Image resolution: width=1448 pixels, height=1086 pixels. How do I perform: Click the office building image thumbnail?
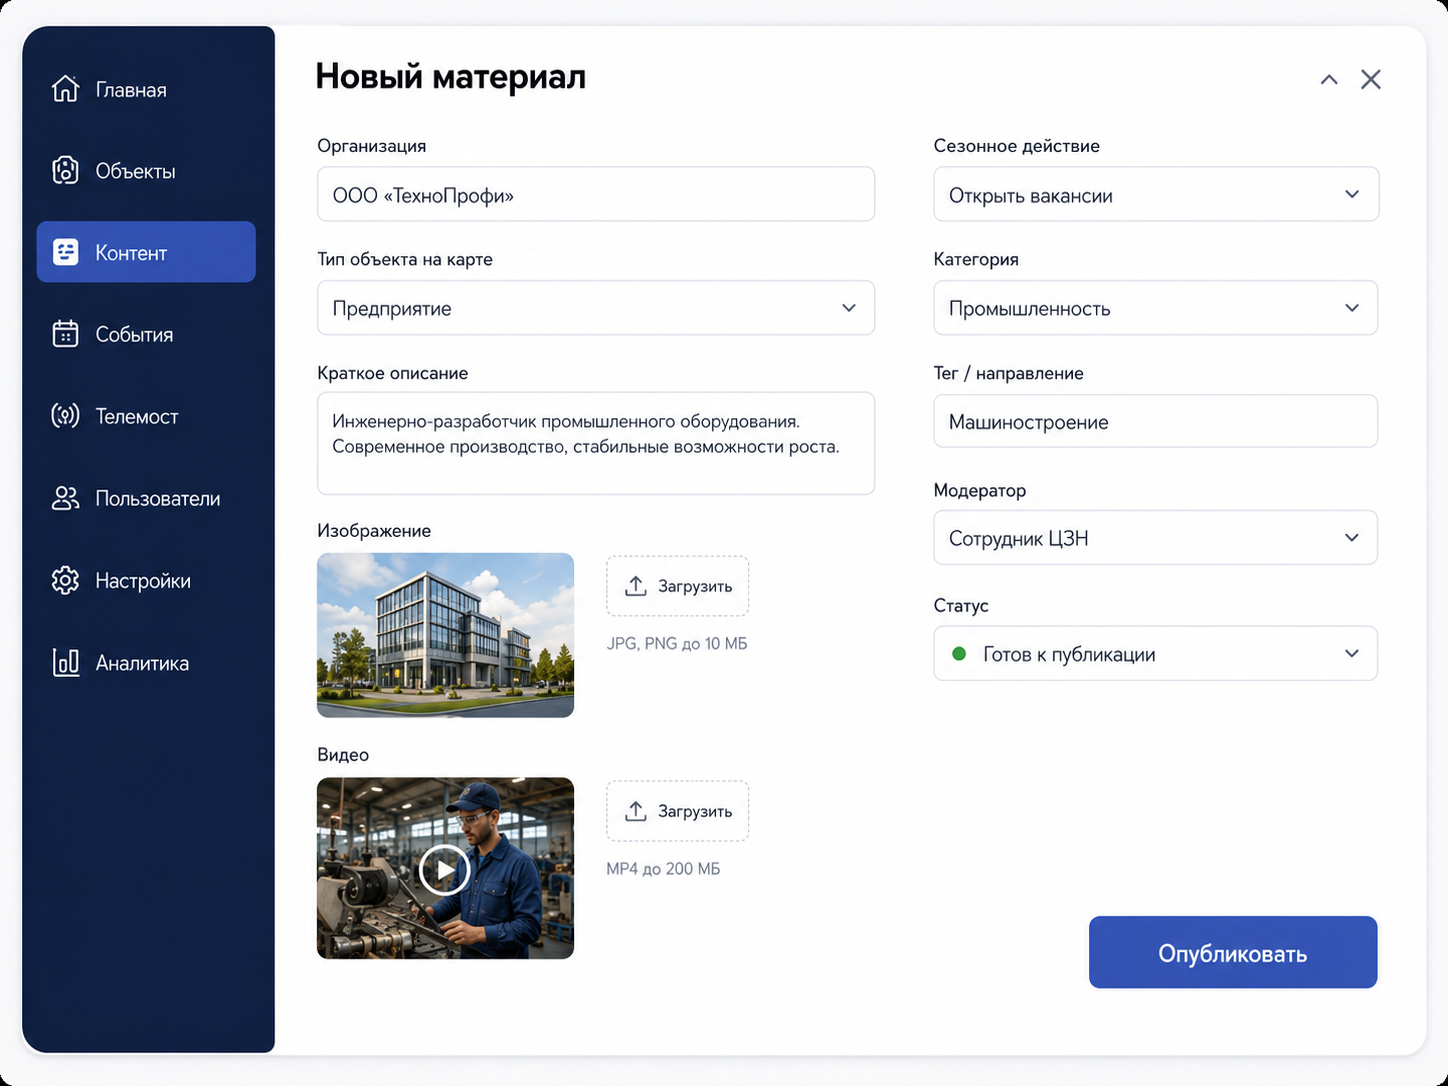click(x=445, y=635)
